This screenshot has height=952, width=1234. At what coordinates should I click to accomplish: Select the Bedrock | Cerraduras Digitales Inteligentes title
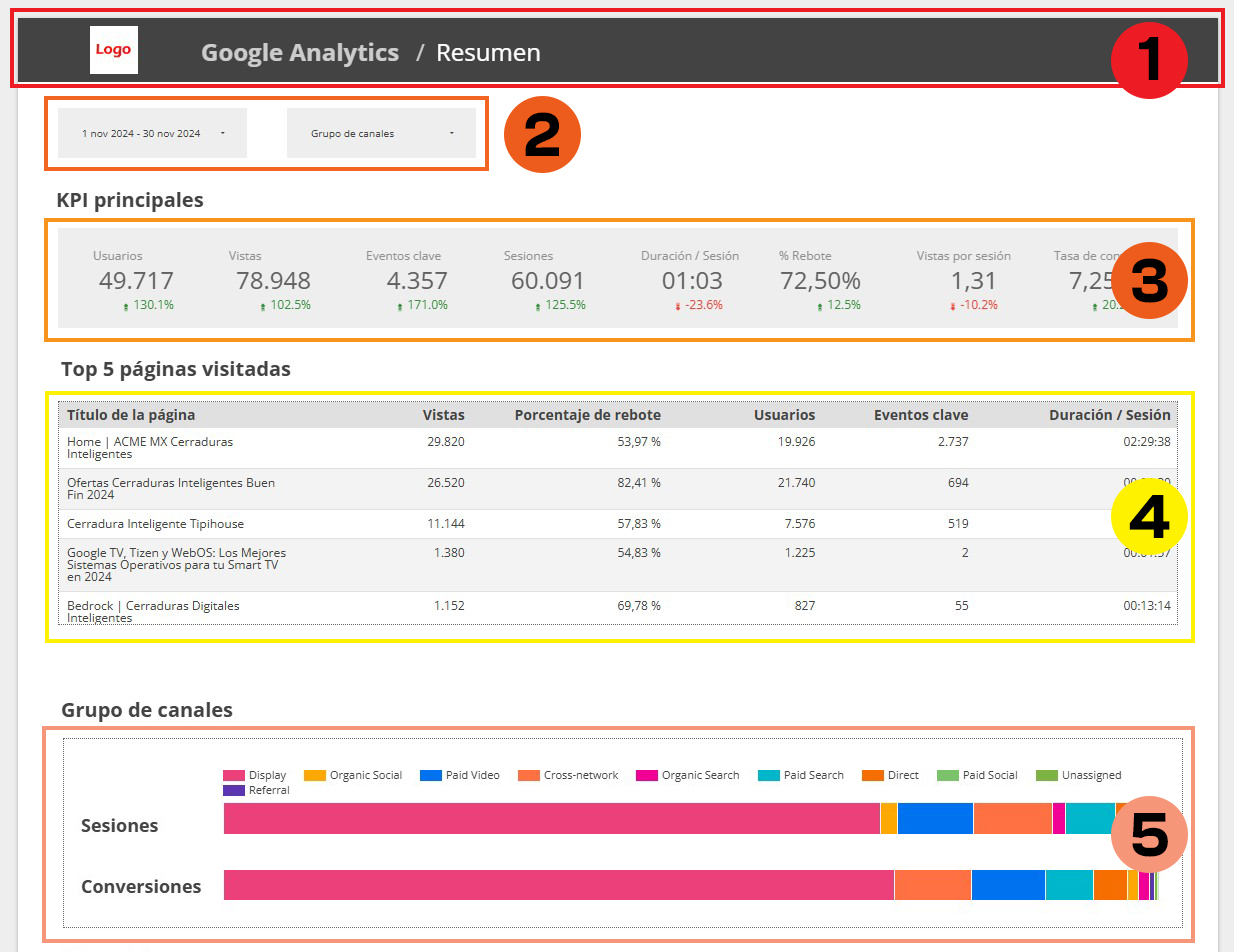(x=153, y=612)
